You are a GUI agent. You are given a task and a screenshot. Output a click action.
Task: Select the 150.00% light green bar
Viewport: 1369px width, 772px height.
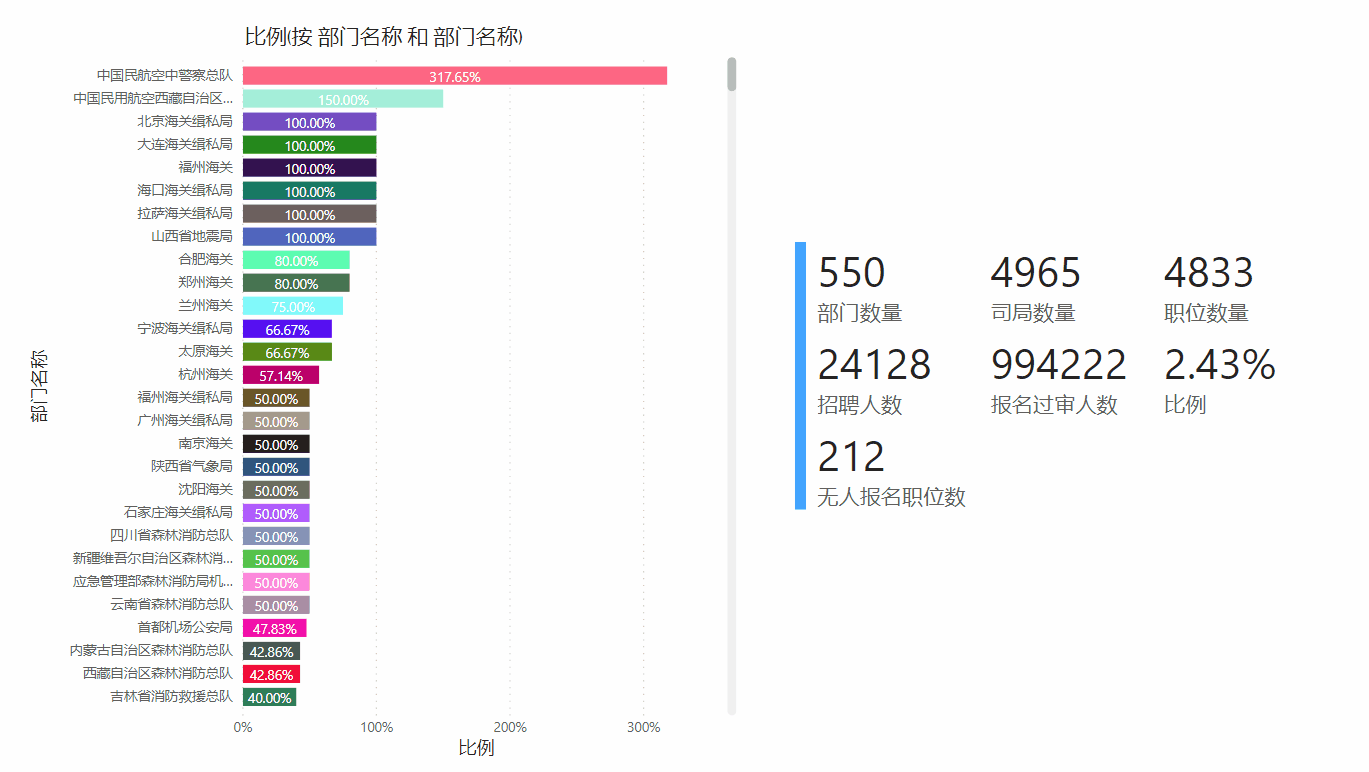pos(342,99)
